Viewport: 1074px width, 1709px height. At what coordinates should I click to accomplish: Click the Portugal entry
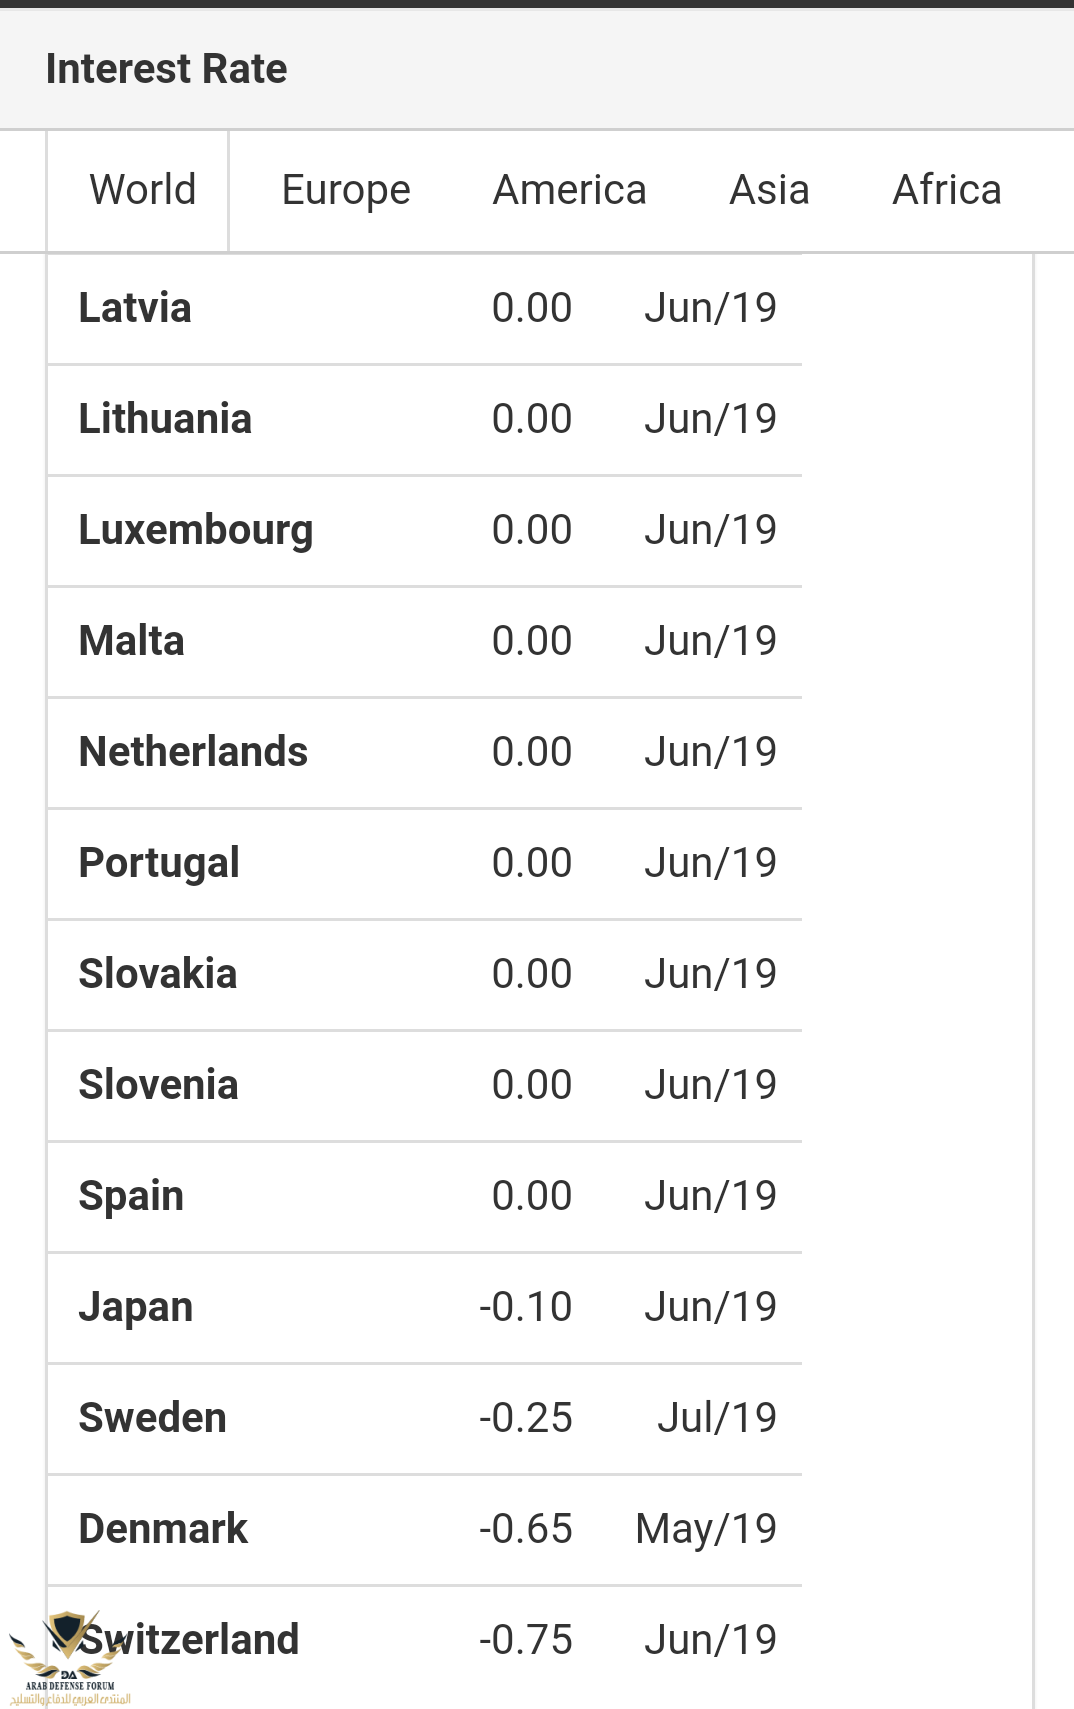point(159,863)
